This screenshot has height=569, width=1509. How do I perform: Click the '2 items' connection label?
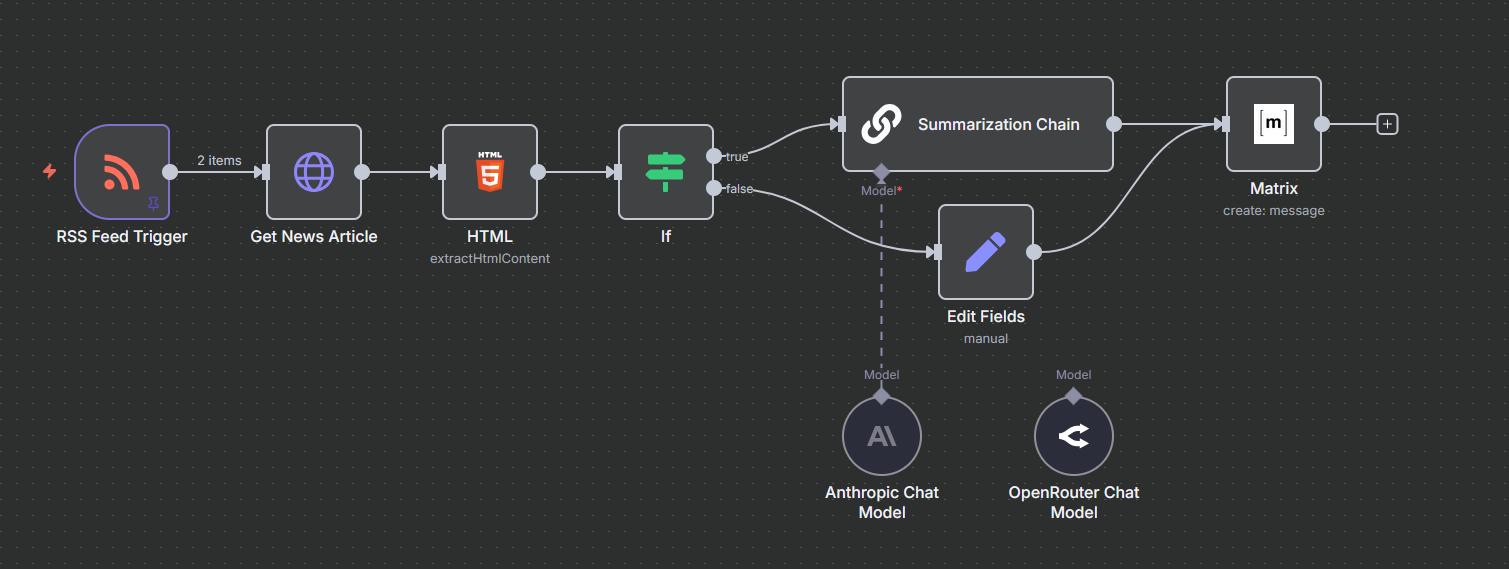coord(219,160)
